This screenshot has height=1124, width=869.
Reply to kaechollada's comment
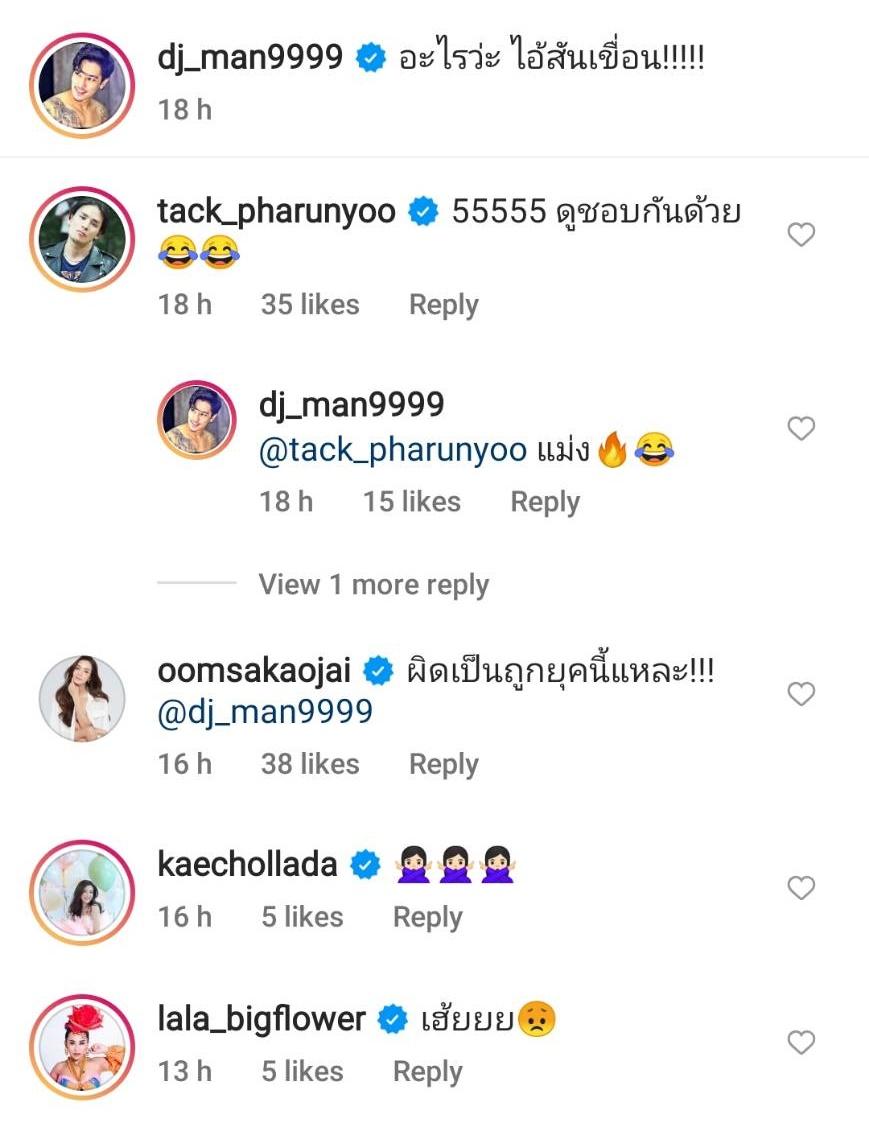(427, 917)
